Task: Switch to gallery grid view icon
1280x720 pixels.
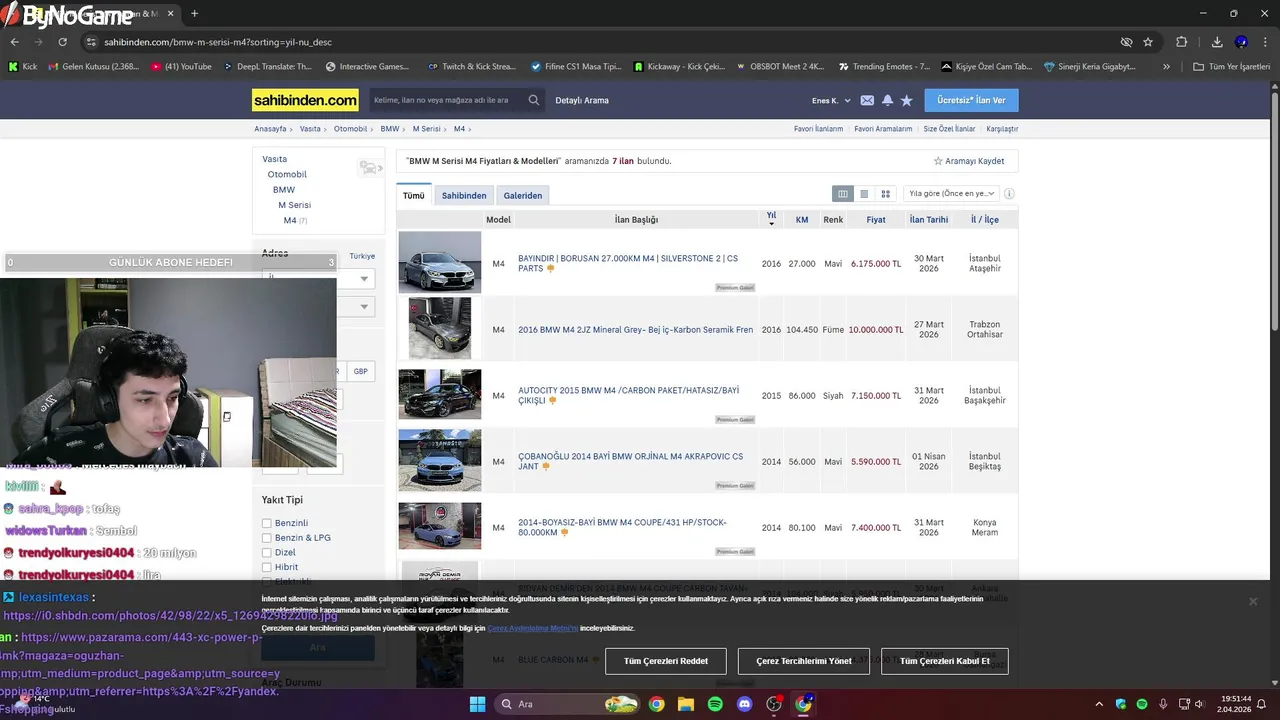Action: 885,194
